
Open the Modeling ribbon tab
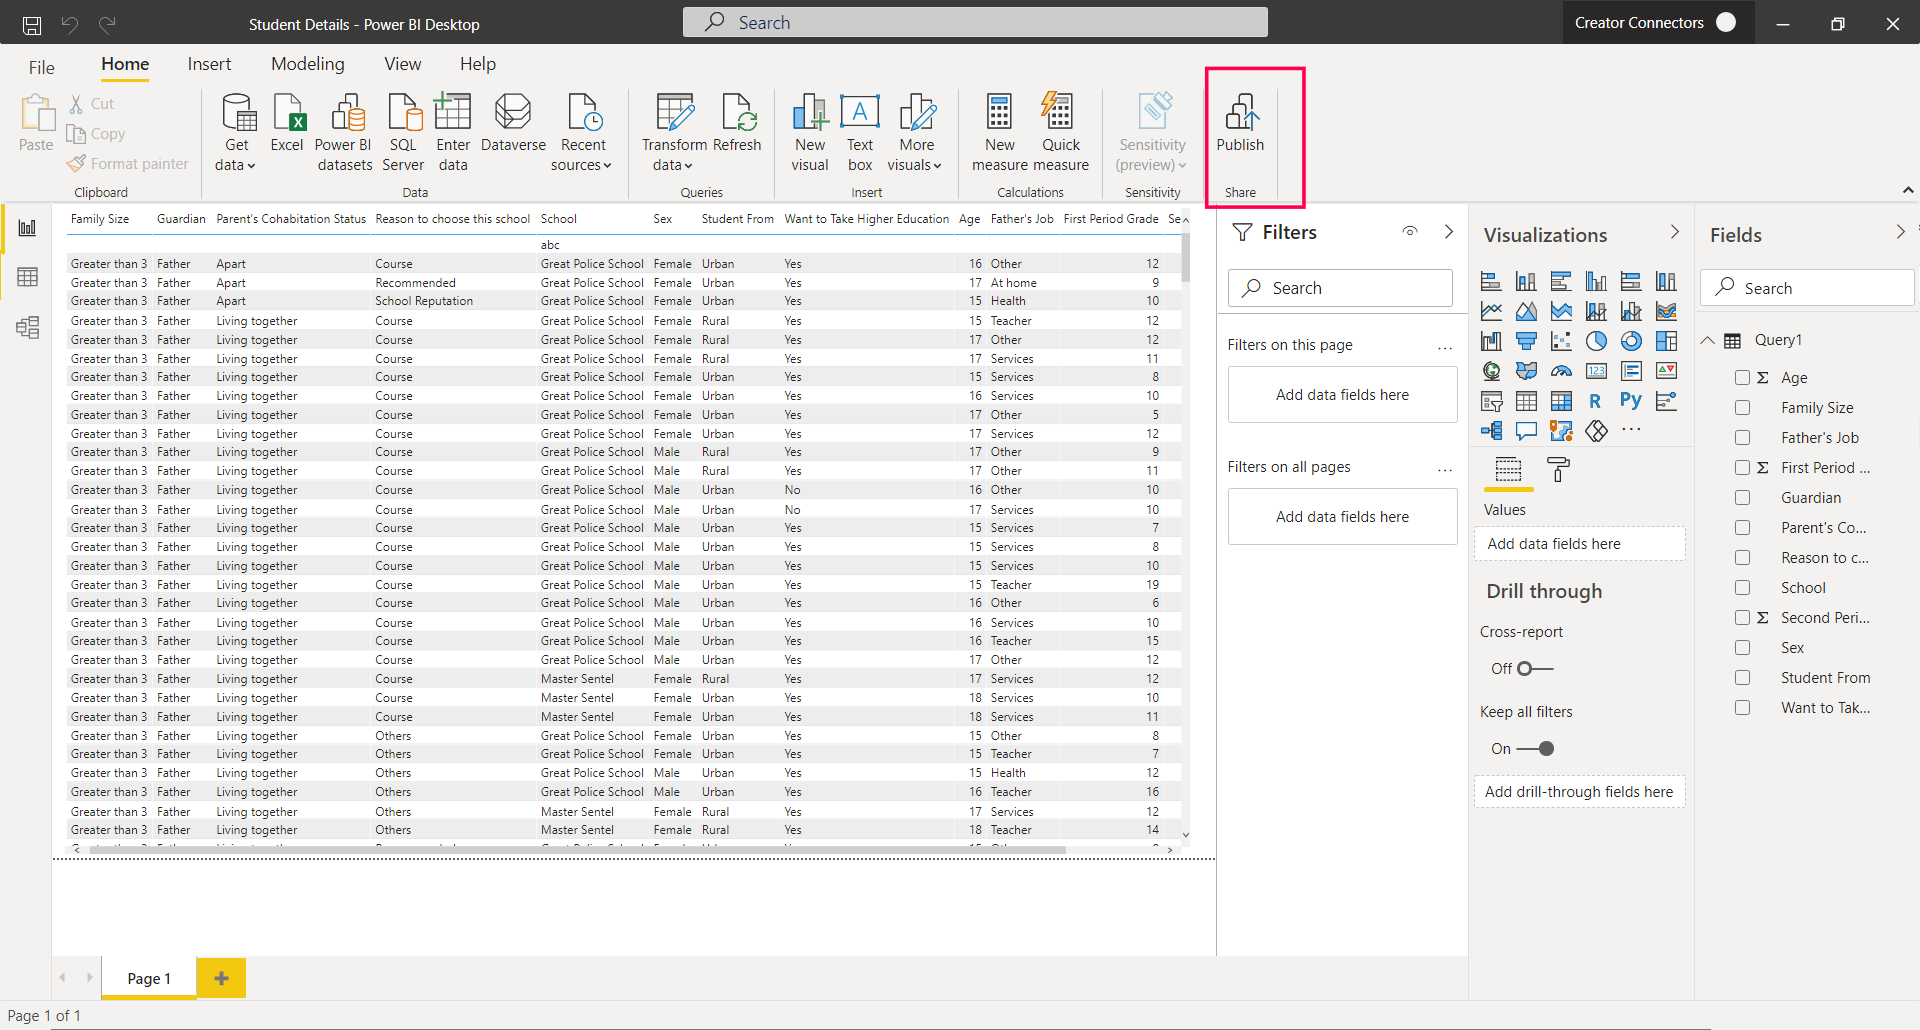tap(307, 64)
